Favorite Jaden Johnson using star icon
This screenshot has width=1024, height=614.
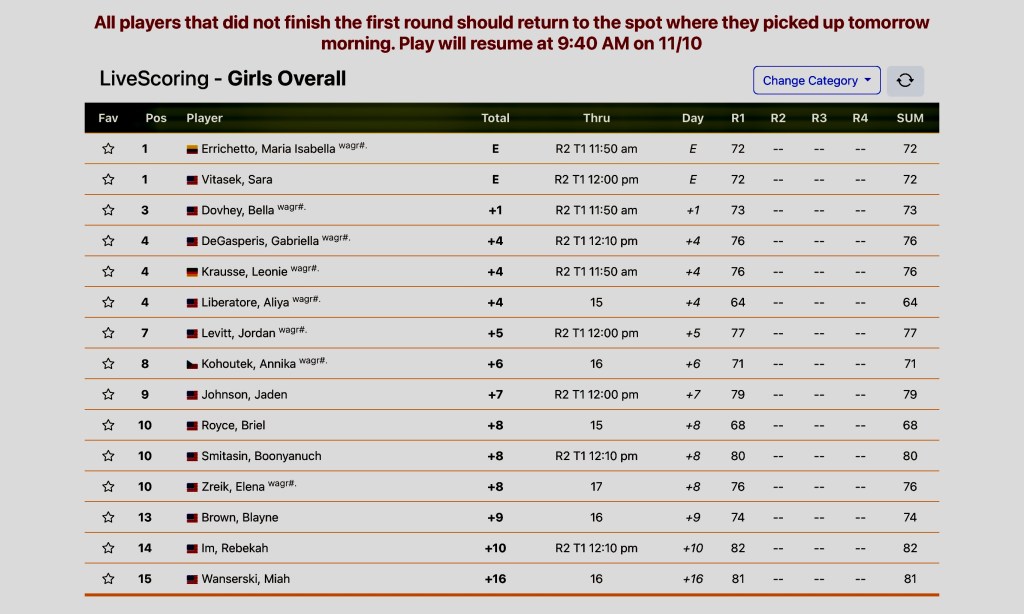pyautogui.click(x=108, y=395)
